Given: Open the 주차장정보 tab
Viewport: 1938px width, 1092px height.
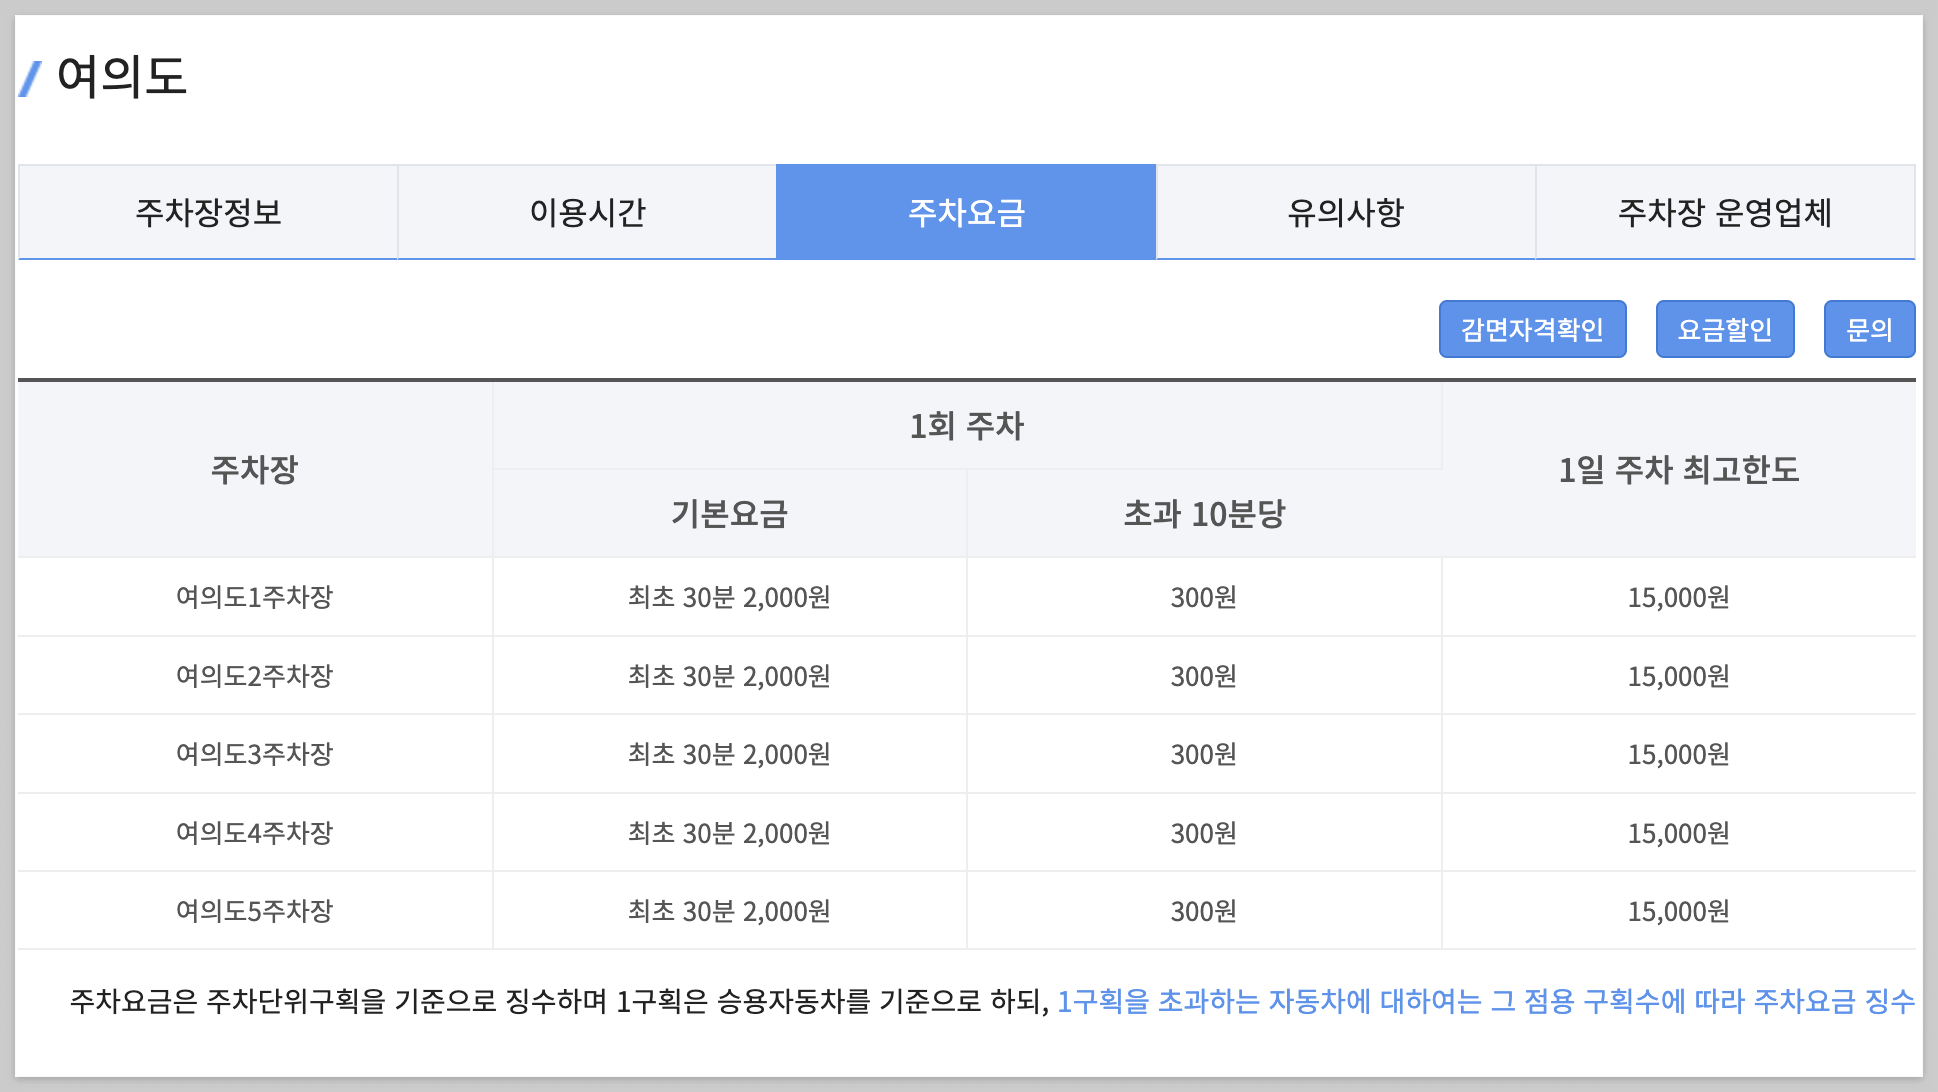Looking at the screenshot, I should point(208,212).
